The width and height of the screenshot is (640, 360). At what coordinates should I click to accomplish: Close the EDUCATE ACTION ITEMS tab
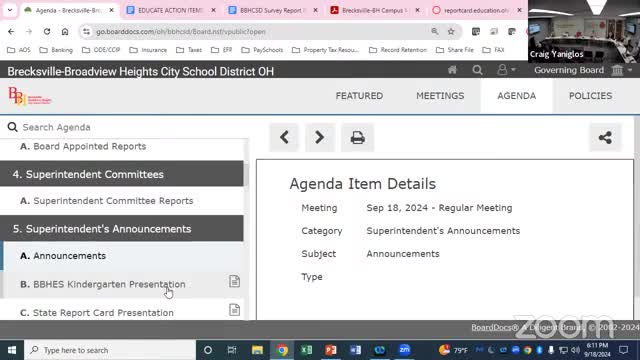point(213,10)
